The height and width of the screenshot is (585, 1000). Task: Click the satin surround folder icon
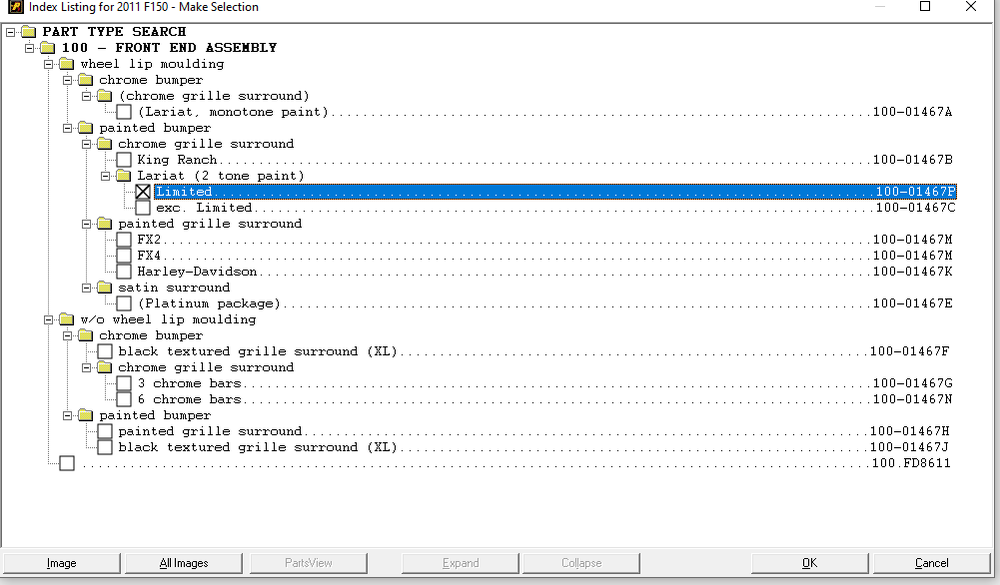(x=104, y=288)
